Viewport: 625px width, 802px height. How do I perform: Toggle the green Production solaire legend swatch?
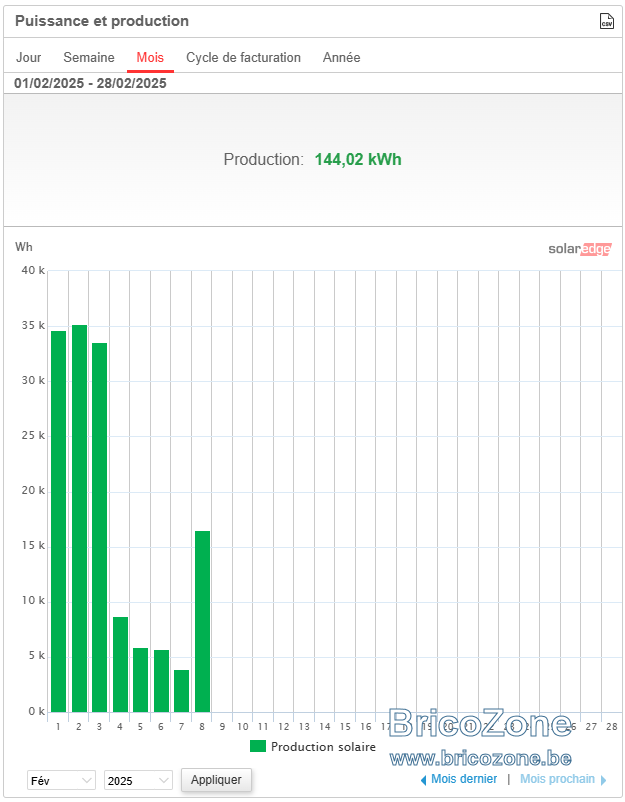[258, 746]
